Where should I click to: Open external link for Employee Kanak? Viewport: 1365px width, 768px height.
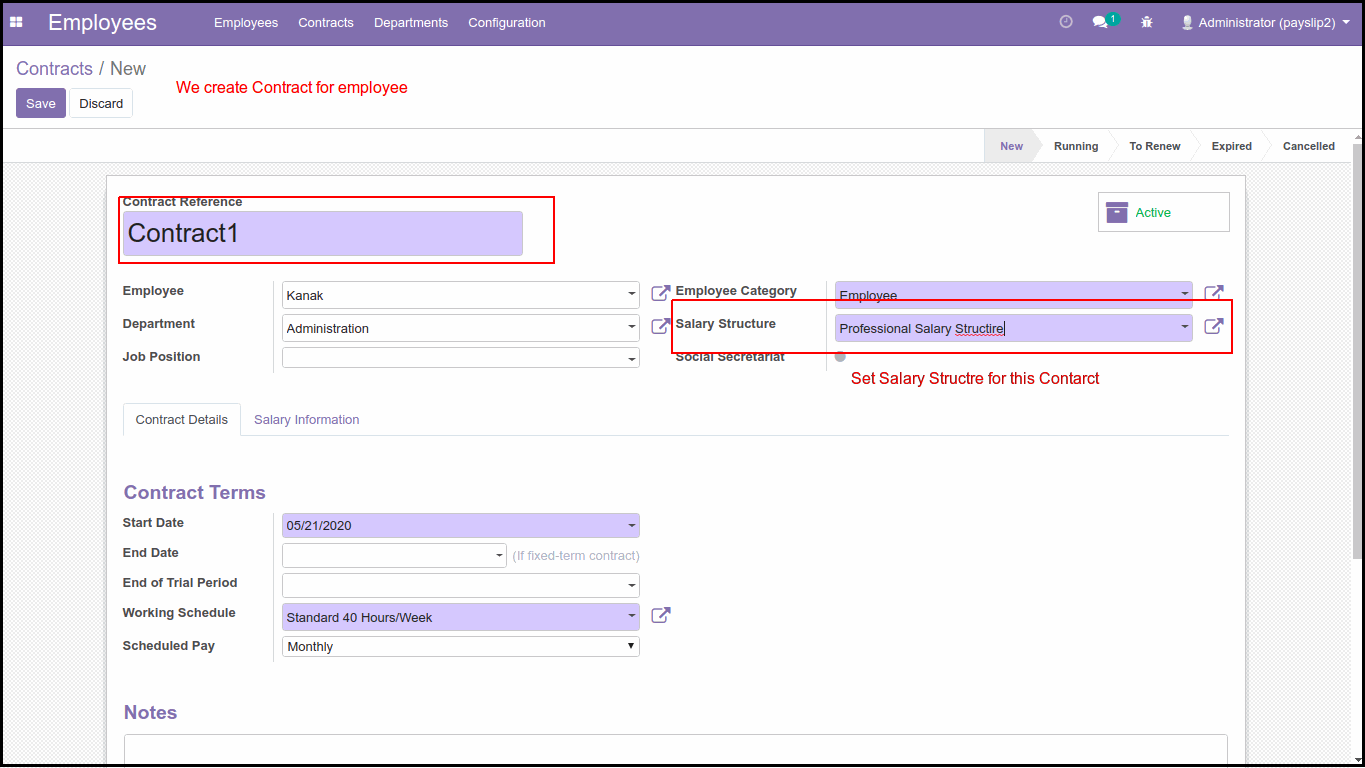pos(661,293)
